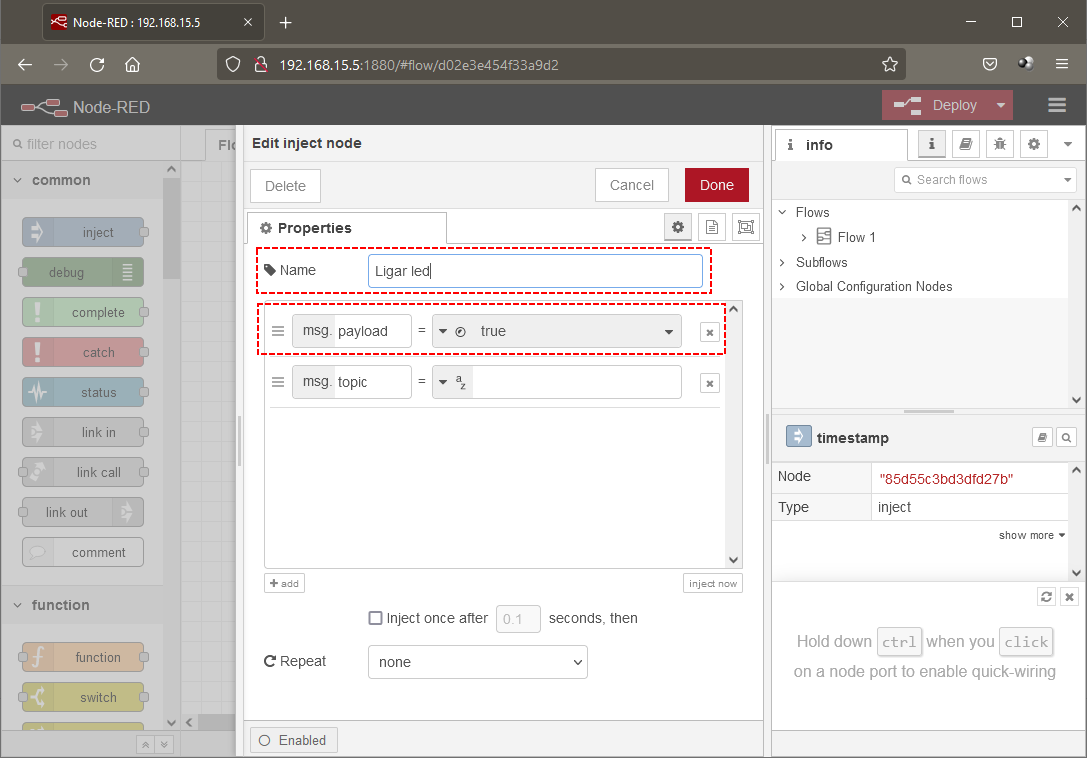Grab the msg.topic row reorder handle

(278, 382)
